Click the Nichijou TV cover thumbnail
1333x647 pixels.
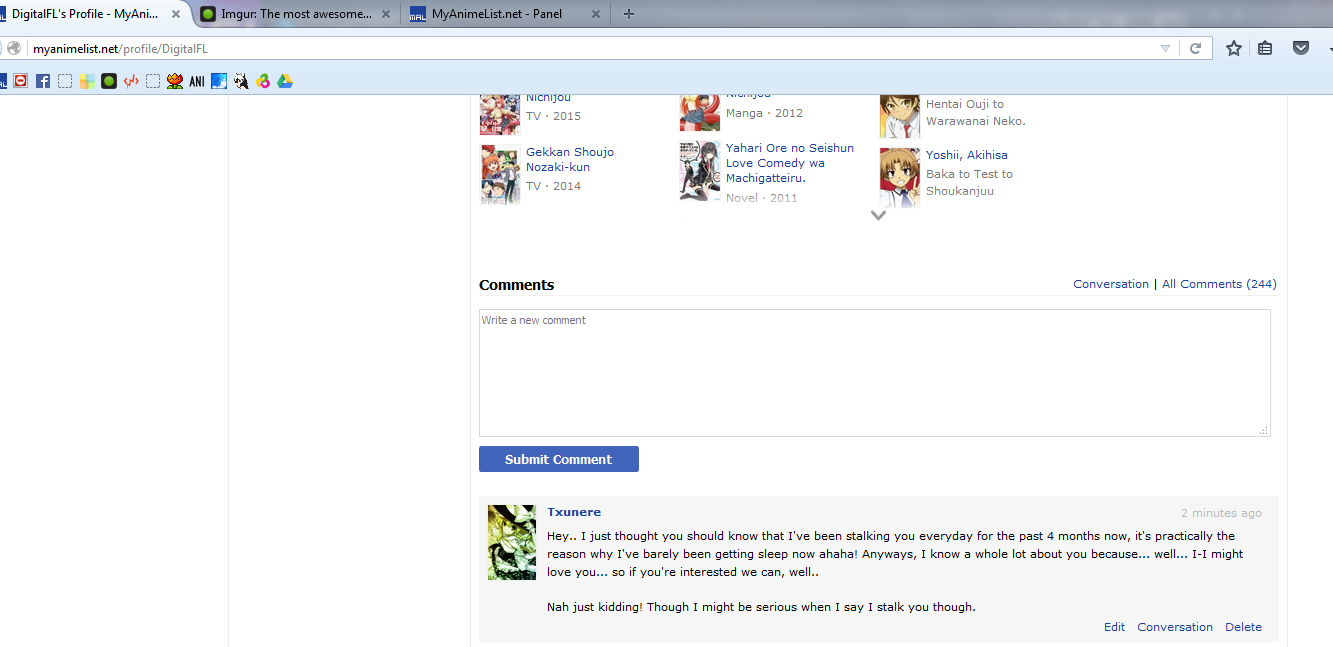pyautogui.click(x=500, y=113)
